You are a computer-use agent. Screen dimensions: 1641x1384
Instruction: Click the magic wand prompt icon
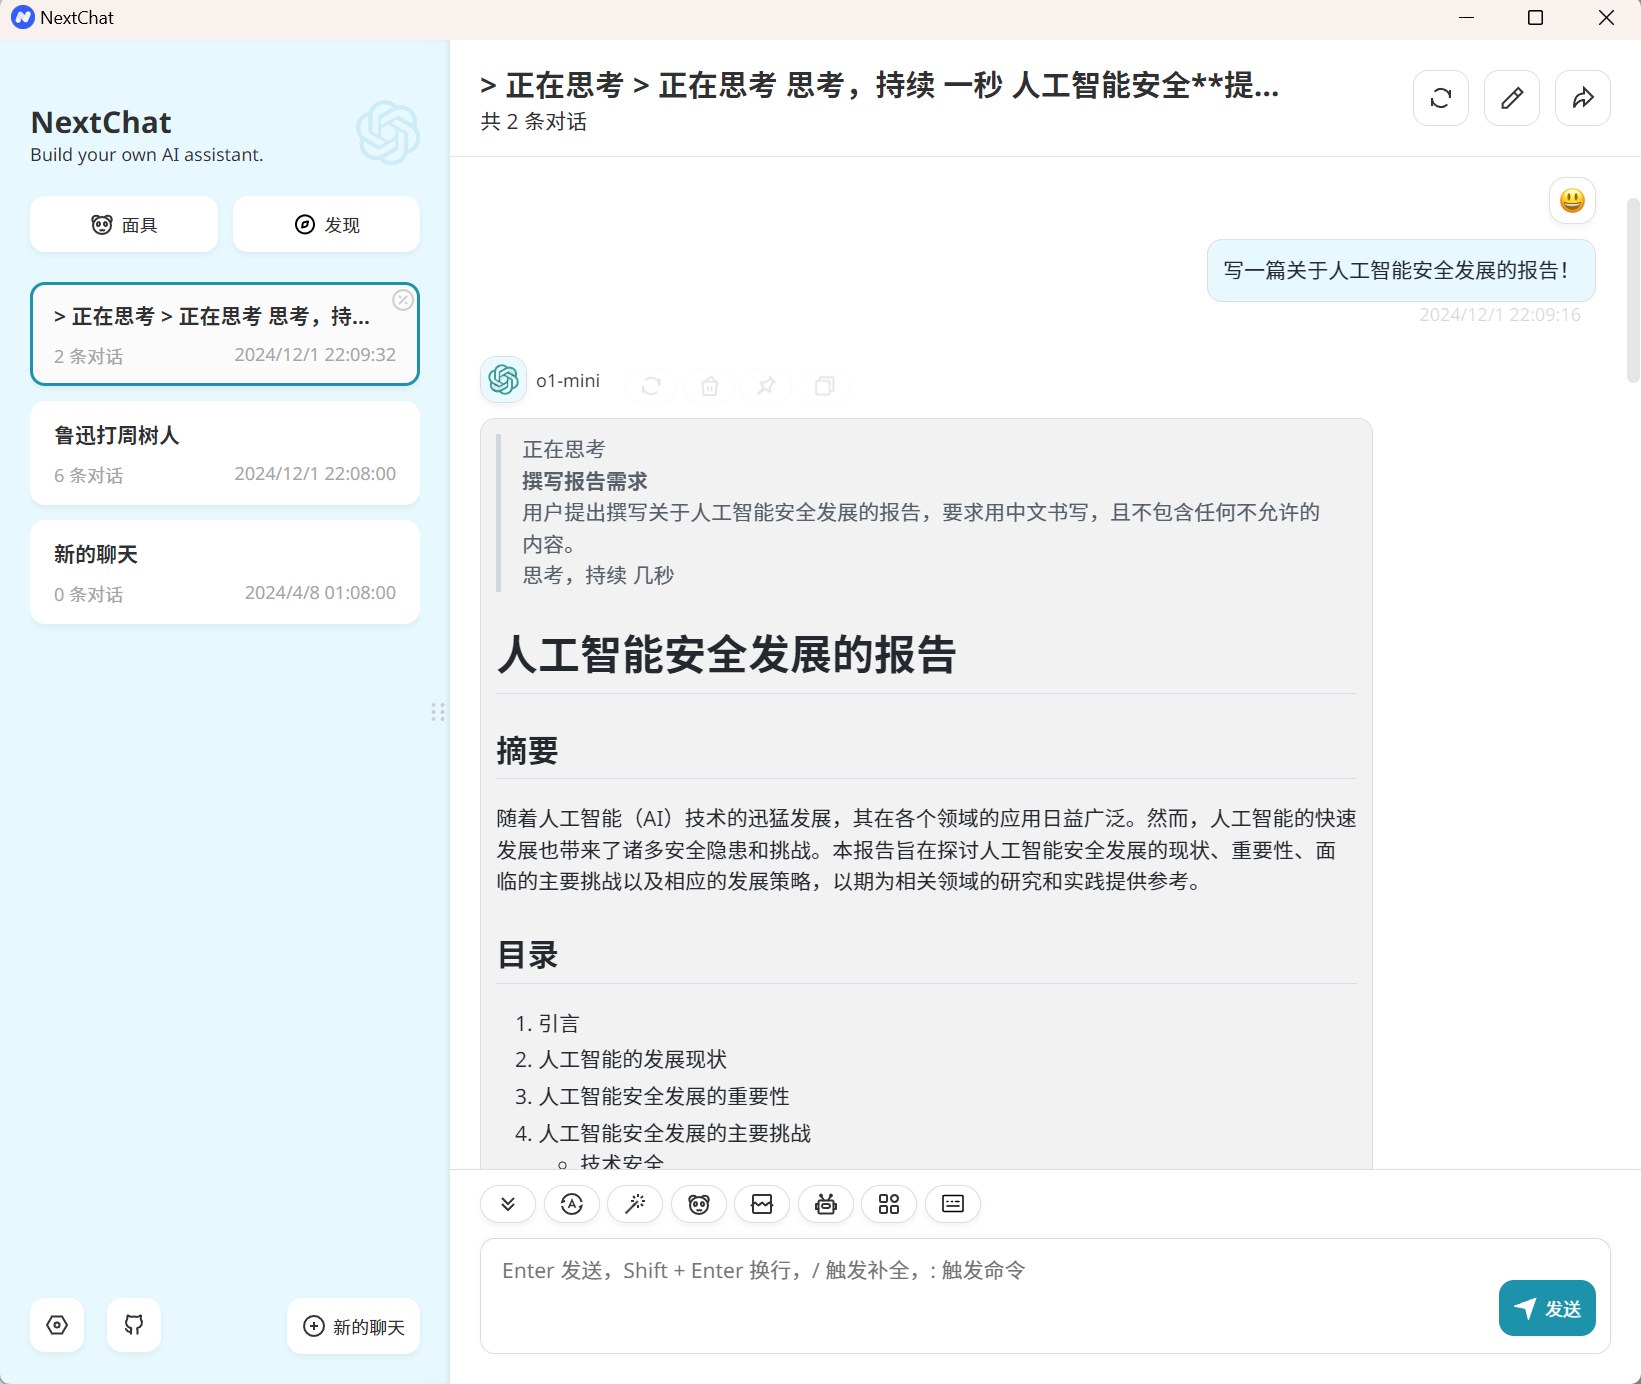[635, 1204]
